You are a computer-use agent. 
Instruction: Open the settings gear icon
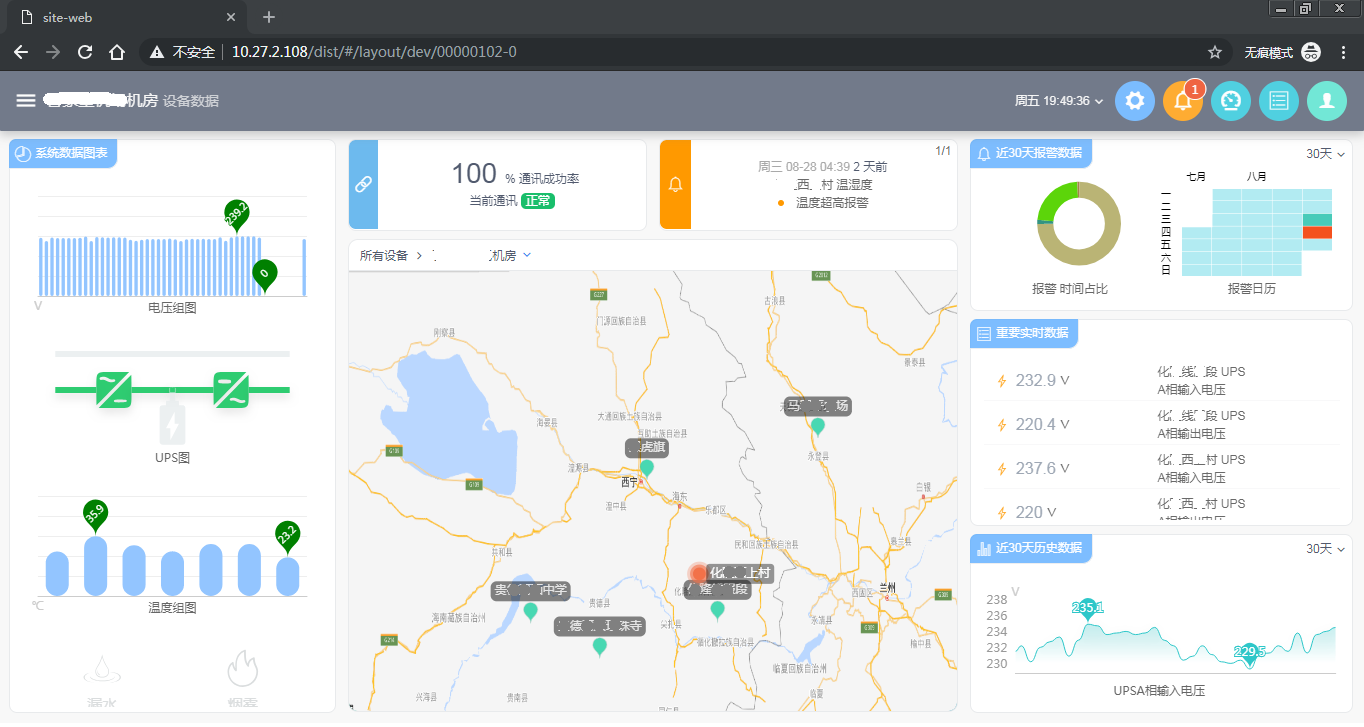tap(1134, 101)
